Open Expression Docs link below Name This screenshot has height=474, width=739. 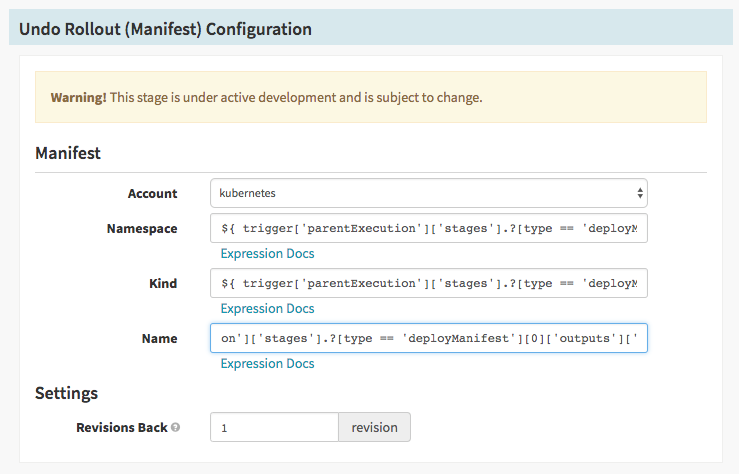pos(267,364)
